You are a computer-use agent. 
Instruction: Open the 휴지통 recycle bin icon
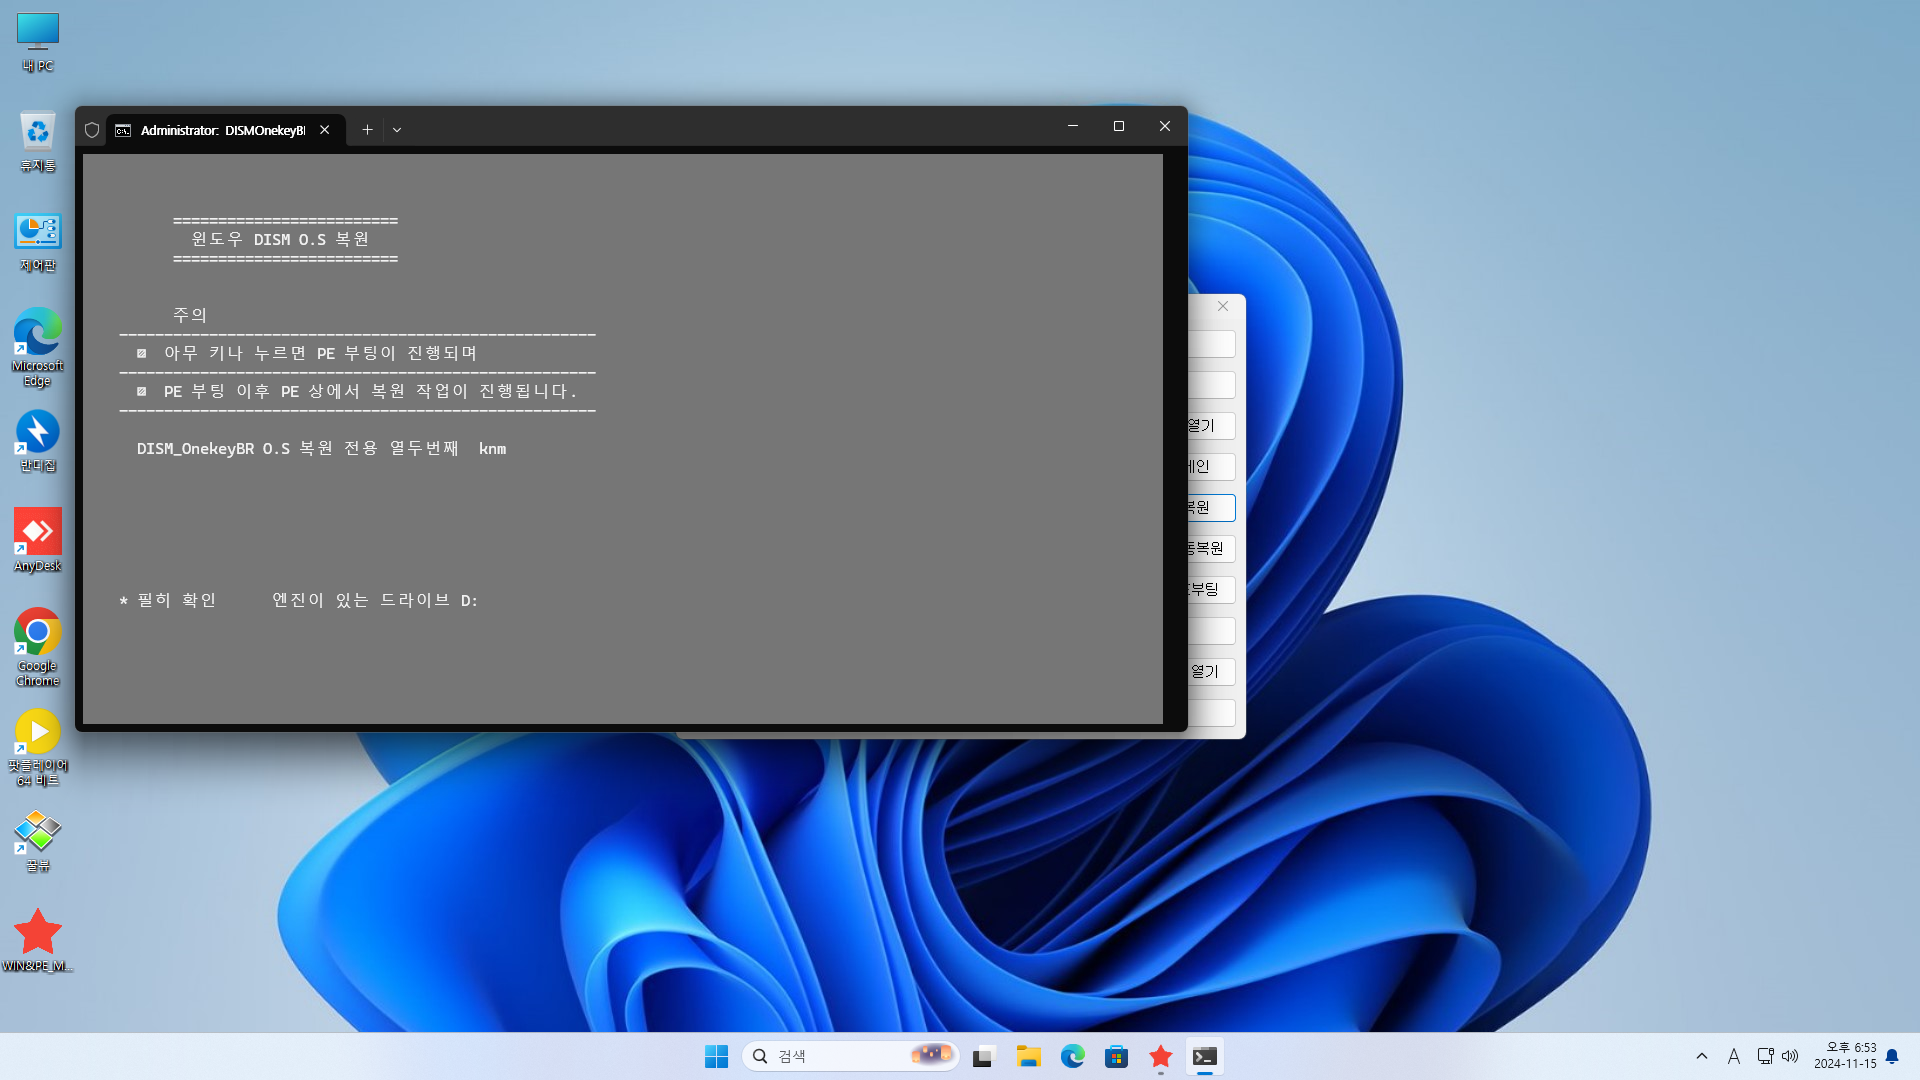pyautogui.click(x=38, y=141)
